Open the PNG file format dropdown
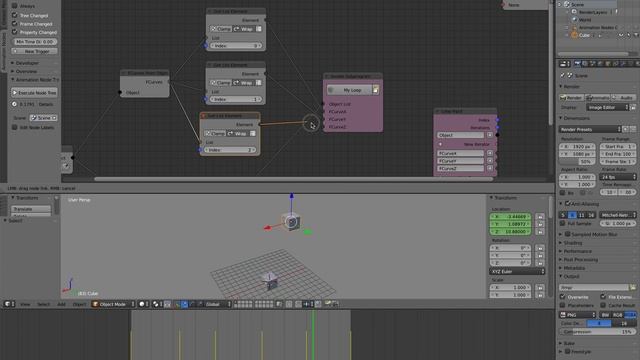The width and height of the screenshot is (640, 360). [577, 315]
